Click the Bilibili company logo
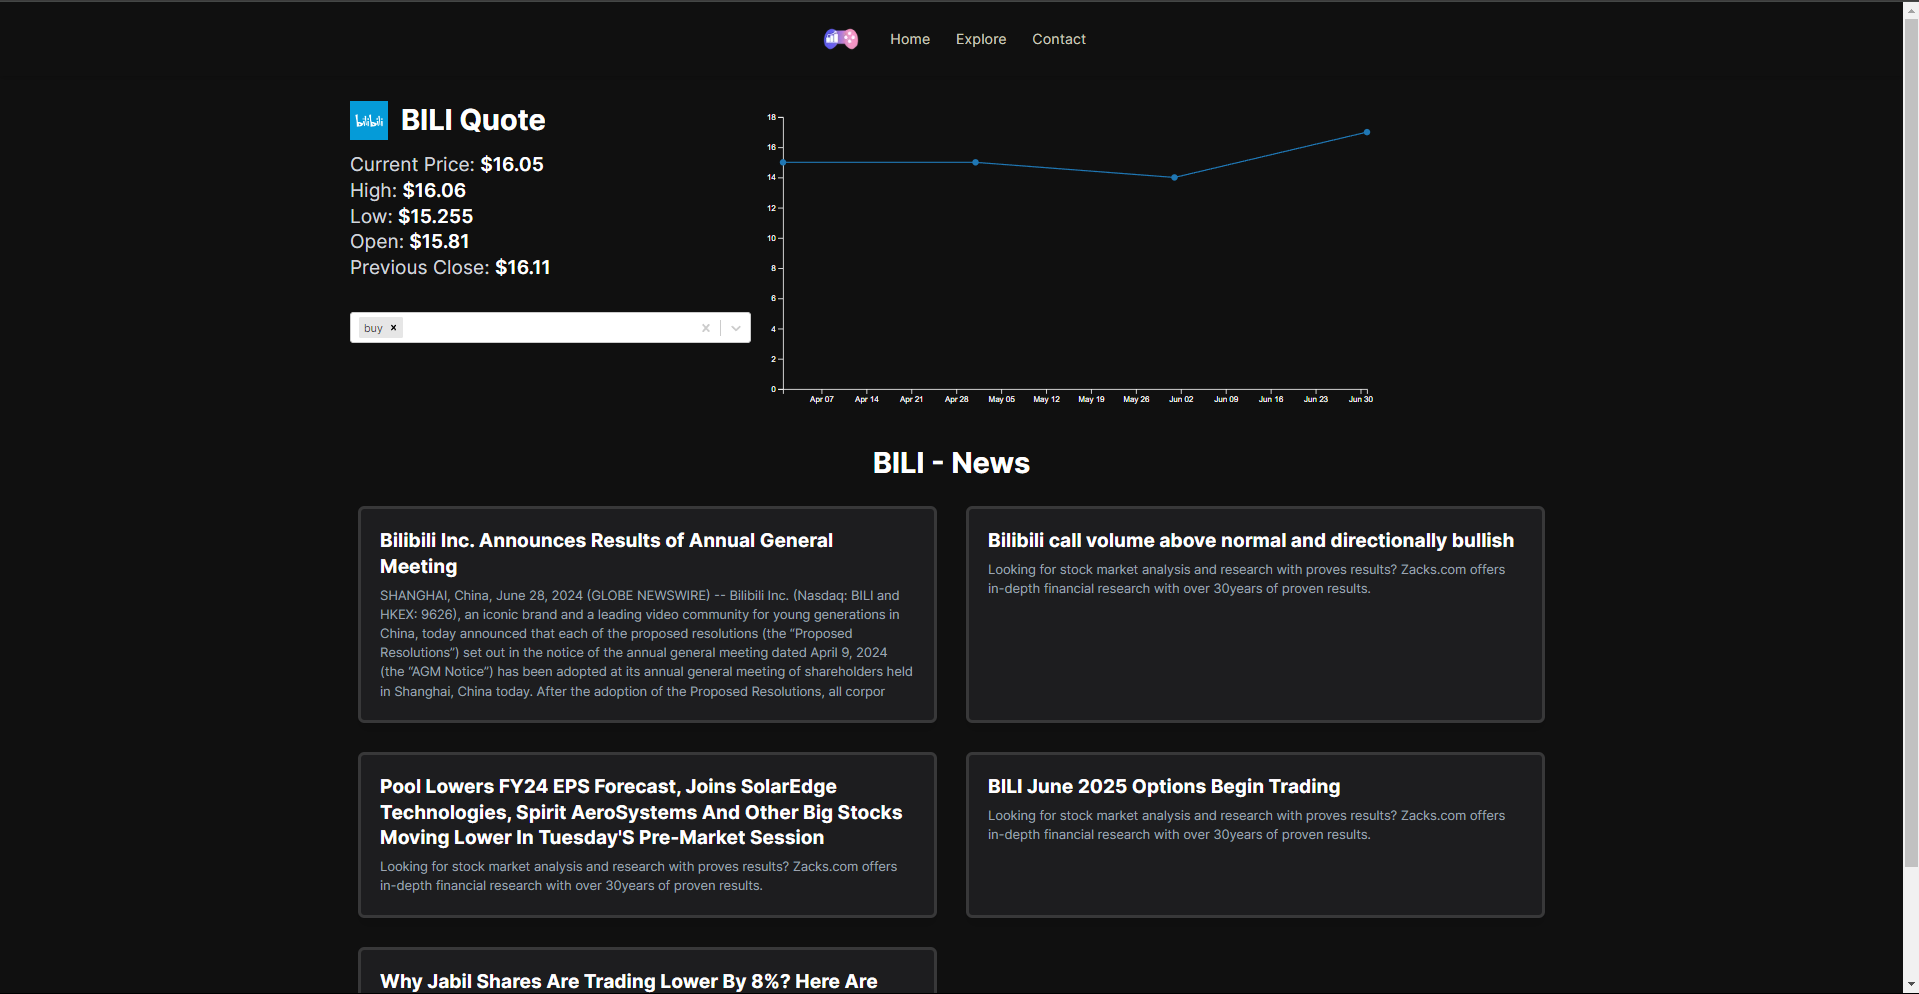 [369, 120]
